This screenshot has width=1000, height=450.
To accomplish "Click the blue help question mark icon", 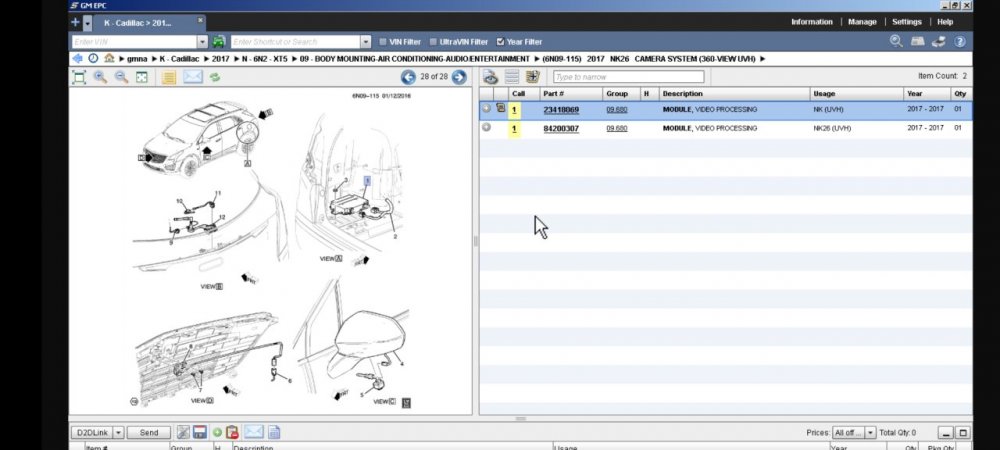I will 959,41.
